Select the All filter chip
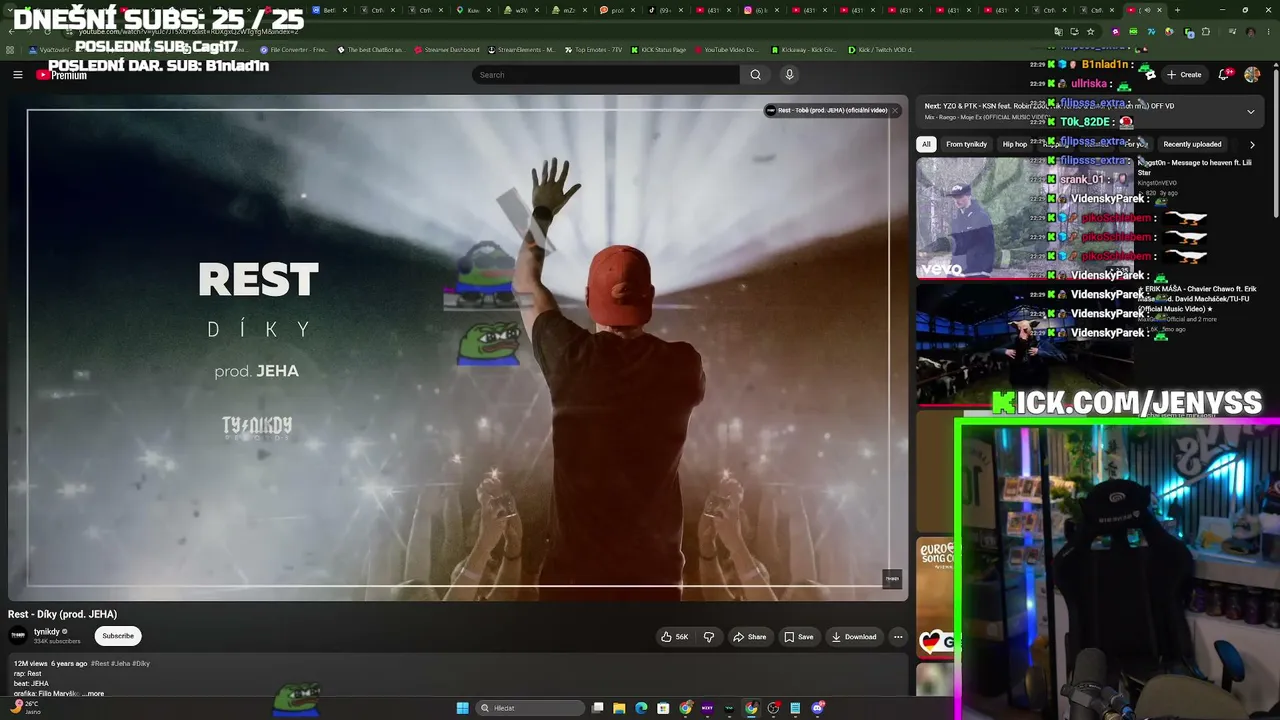The height and width of the screenshot is (720, 1280). click(x=926, y=144)
